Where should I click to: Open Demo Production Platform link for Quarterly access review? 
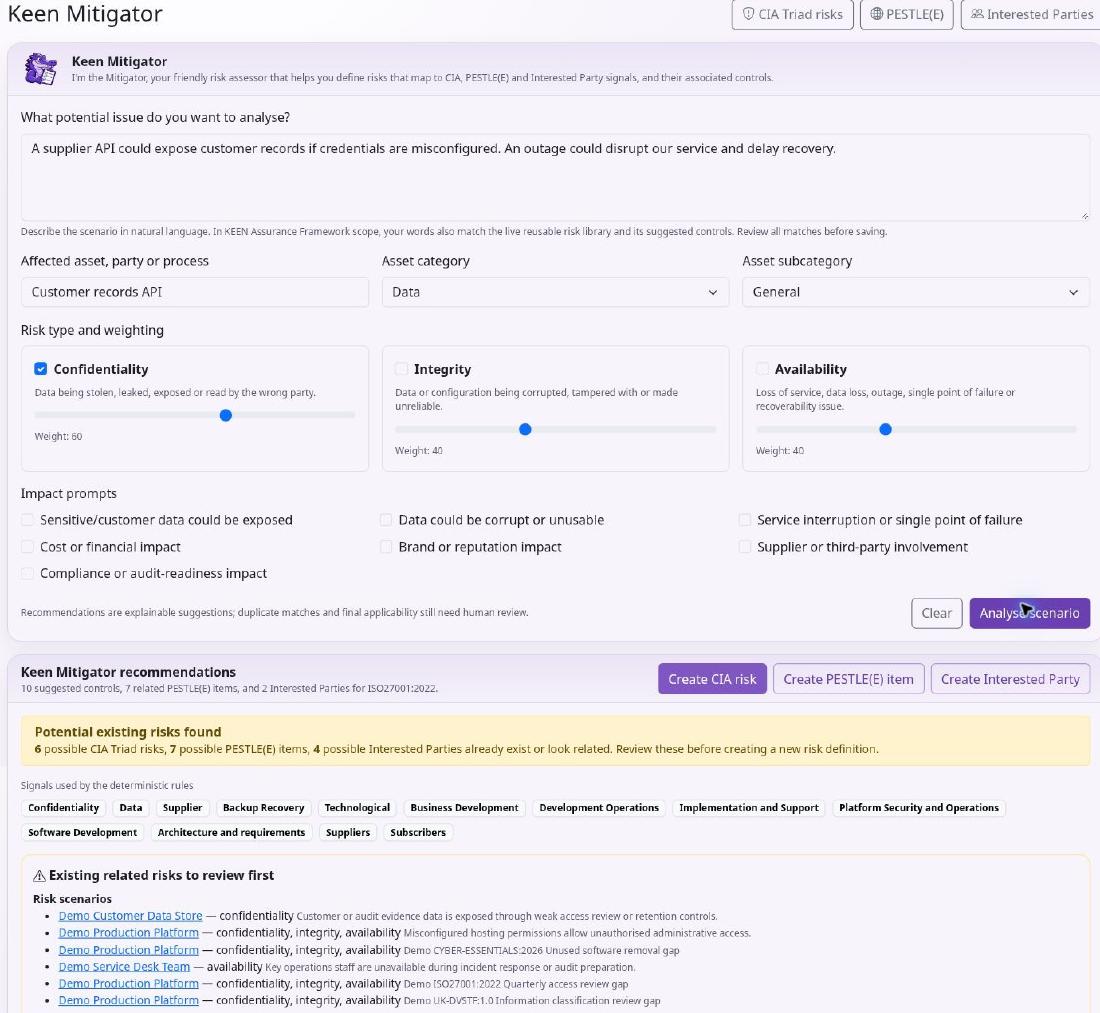128,984
